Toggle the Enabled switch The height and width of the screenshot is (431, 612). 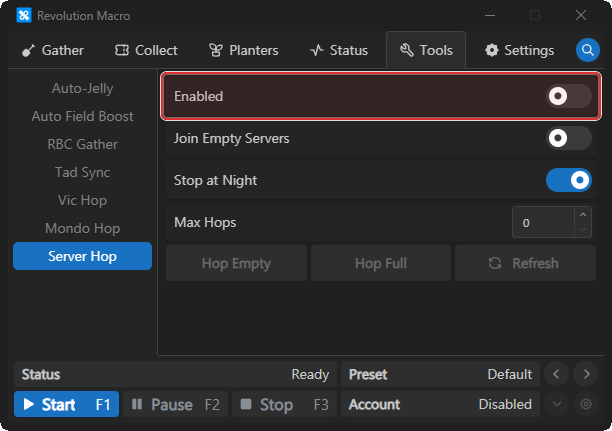pyautogui.click(x=569, y=96)
